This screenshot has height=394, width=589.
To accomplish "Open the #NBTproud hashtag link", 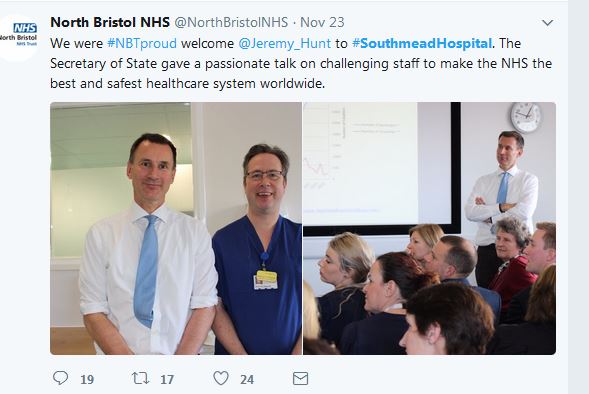I will (x=142, y=44).
